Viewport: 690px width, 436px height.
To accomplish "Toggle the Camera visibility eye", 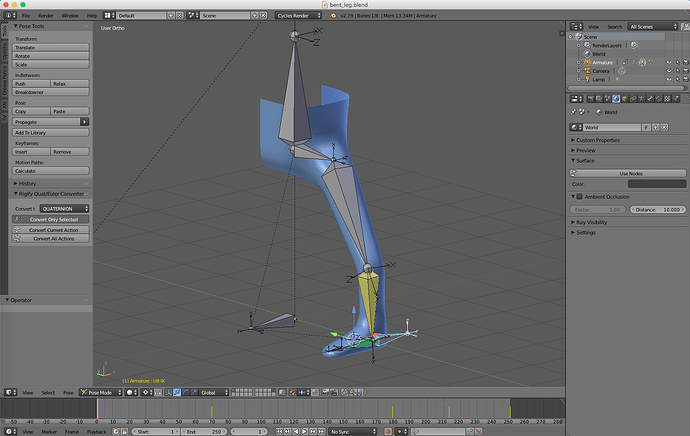I will pyautogui.click(x=669, y=71).
